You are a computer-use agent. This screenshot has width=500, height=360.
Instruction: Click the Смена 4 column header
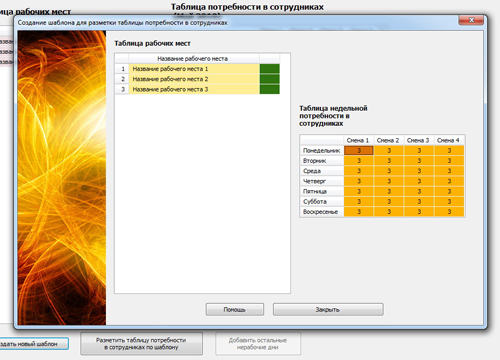coord(449,140)
